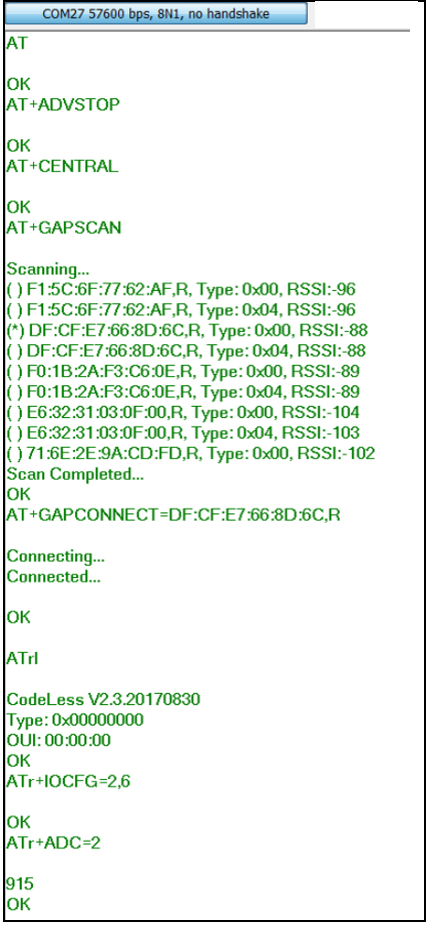Click the Connected... status line
This screenshot has height=927, width=432.
tap(53, 577)
